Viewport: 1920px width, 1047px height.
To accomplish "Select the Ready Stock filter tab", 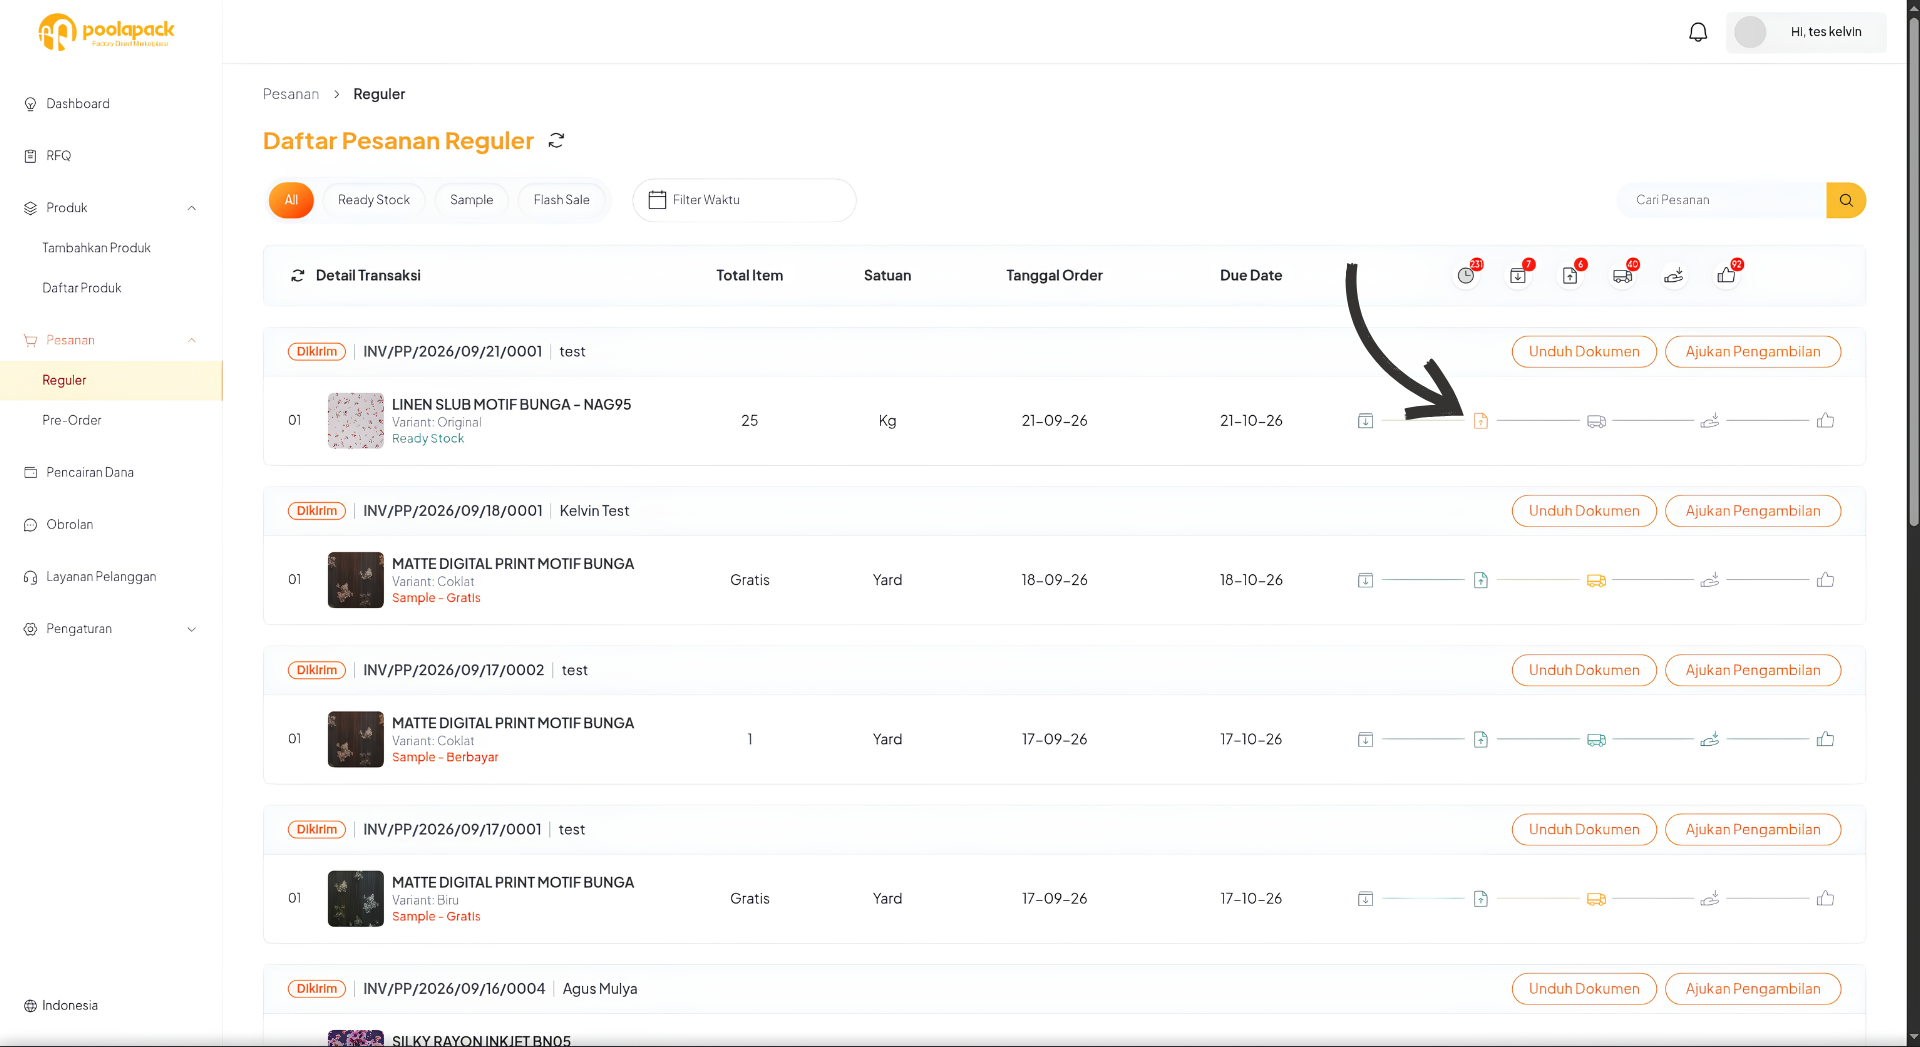I will (374, 200).
